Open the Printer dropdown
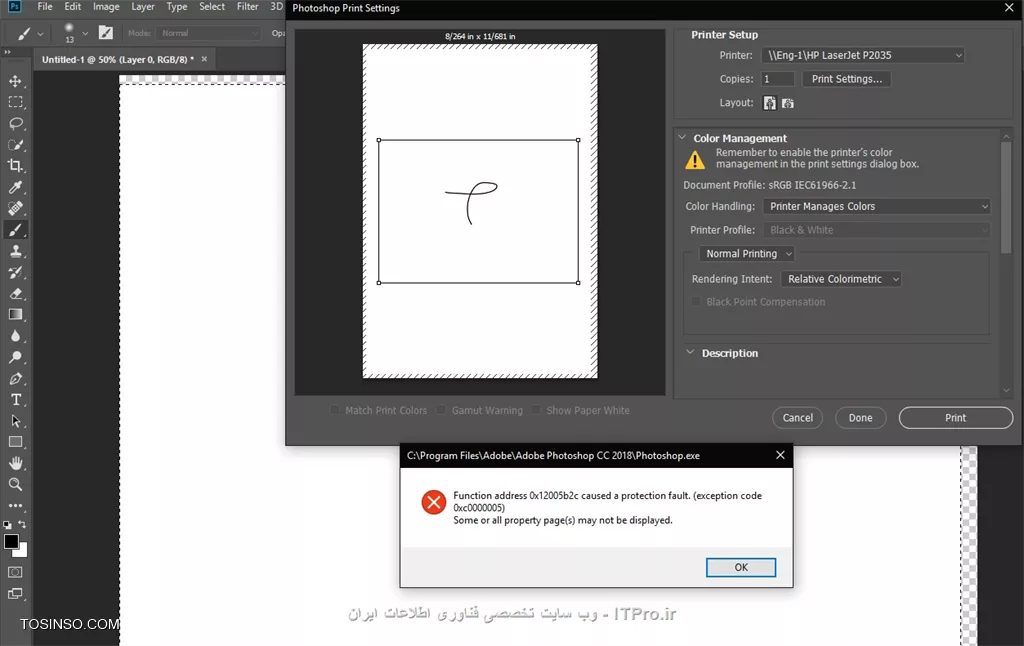This screenshot has height=646, width=1024. click(x=863, y=56)
